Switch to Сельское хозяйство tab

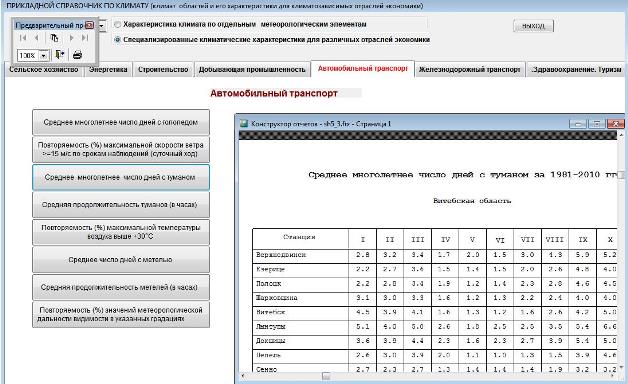pyautogui.click(x=44, y=70)
